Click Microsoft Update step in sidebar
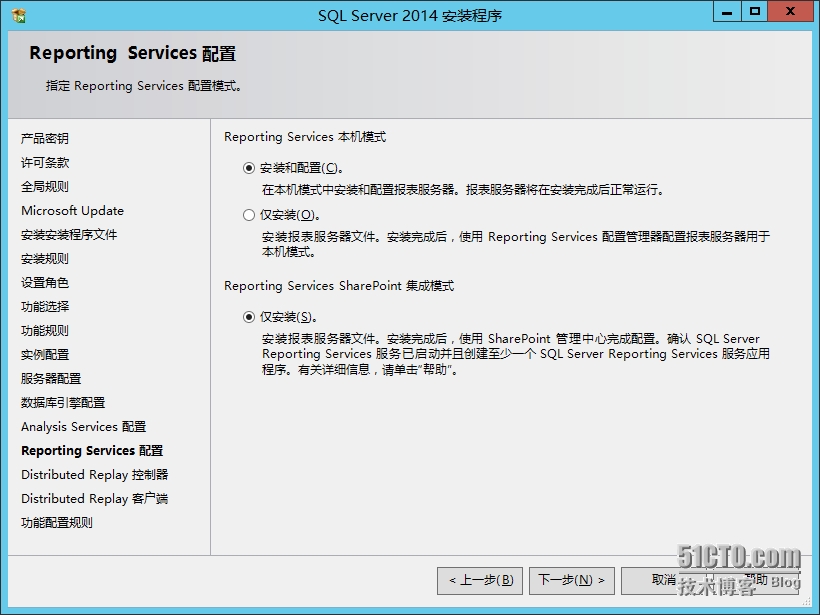820x615 pixels. click(x=73, y=211)
